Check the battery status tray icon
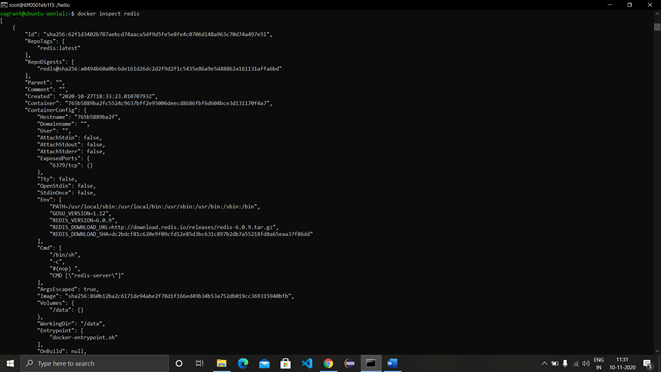 (x=555, y=363)
